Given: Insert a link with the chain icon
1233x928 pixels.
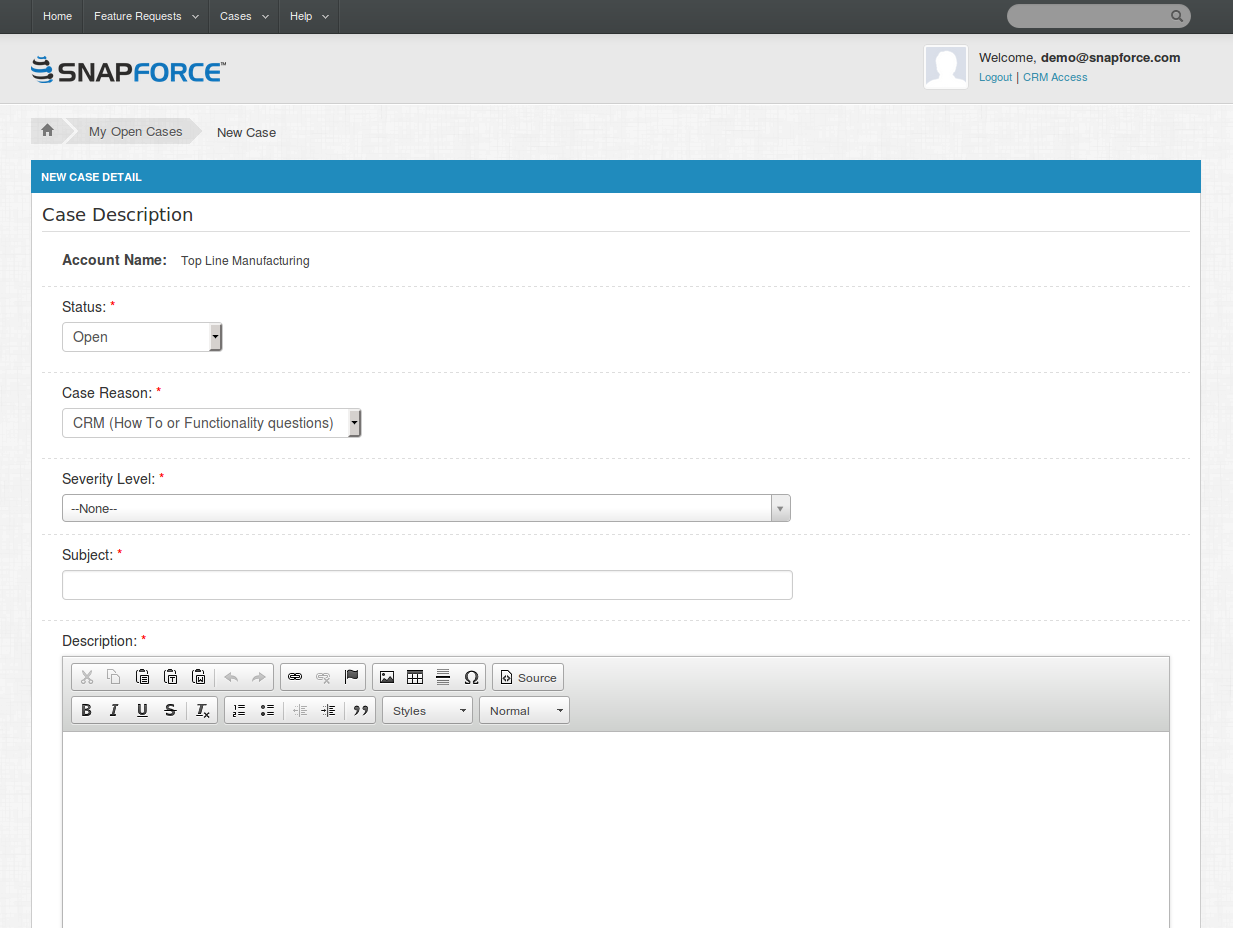Looking at the screenshot, I should (295, 678).
